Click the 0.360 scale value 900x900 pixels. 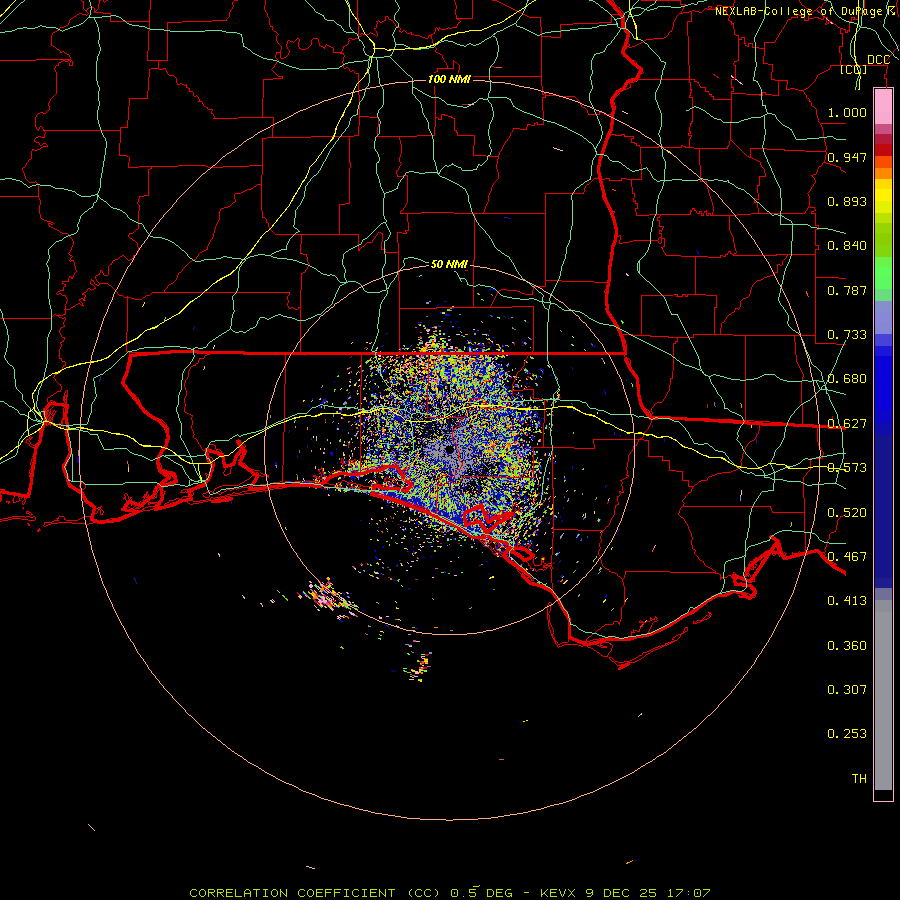(x=847, y=646)
